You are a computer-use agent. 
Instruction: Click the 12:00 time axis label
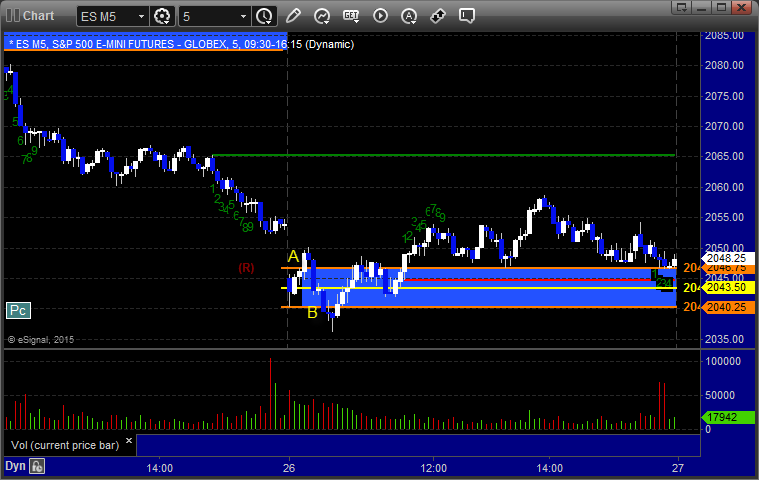(433, 467)
